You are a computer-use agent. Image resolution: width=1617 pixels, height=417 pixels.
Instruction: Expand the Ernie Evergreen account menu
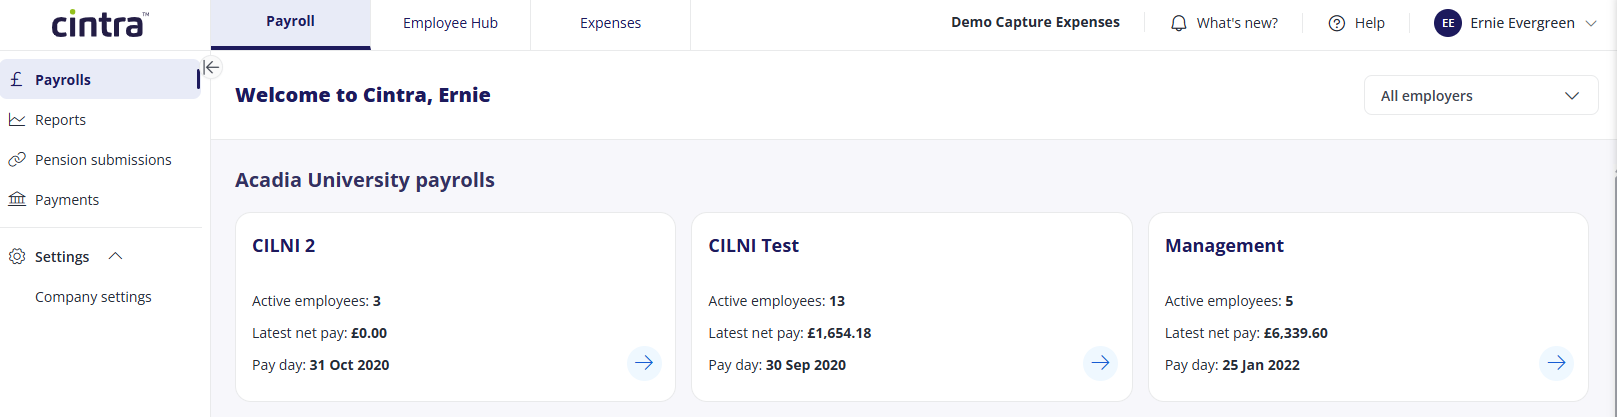point(1591,23)
